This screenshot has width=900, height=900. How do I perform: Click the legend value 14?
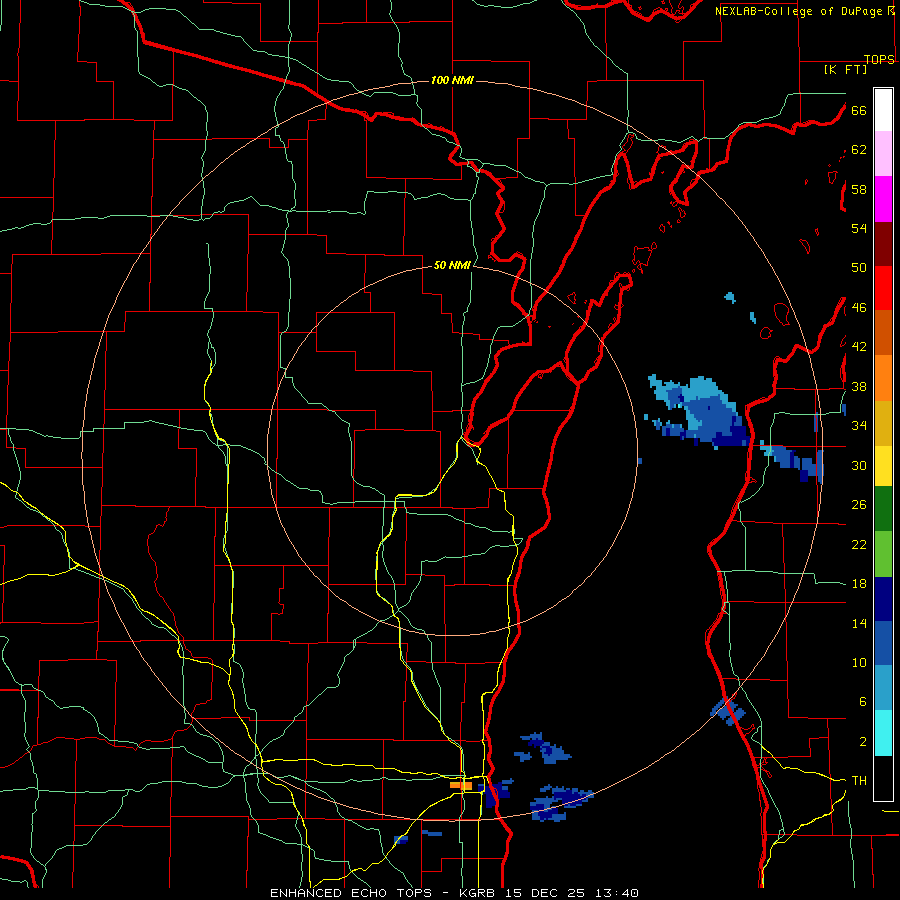click(x=859, y=623)
